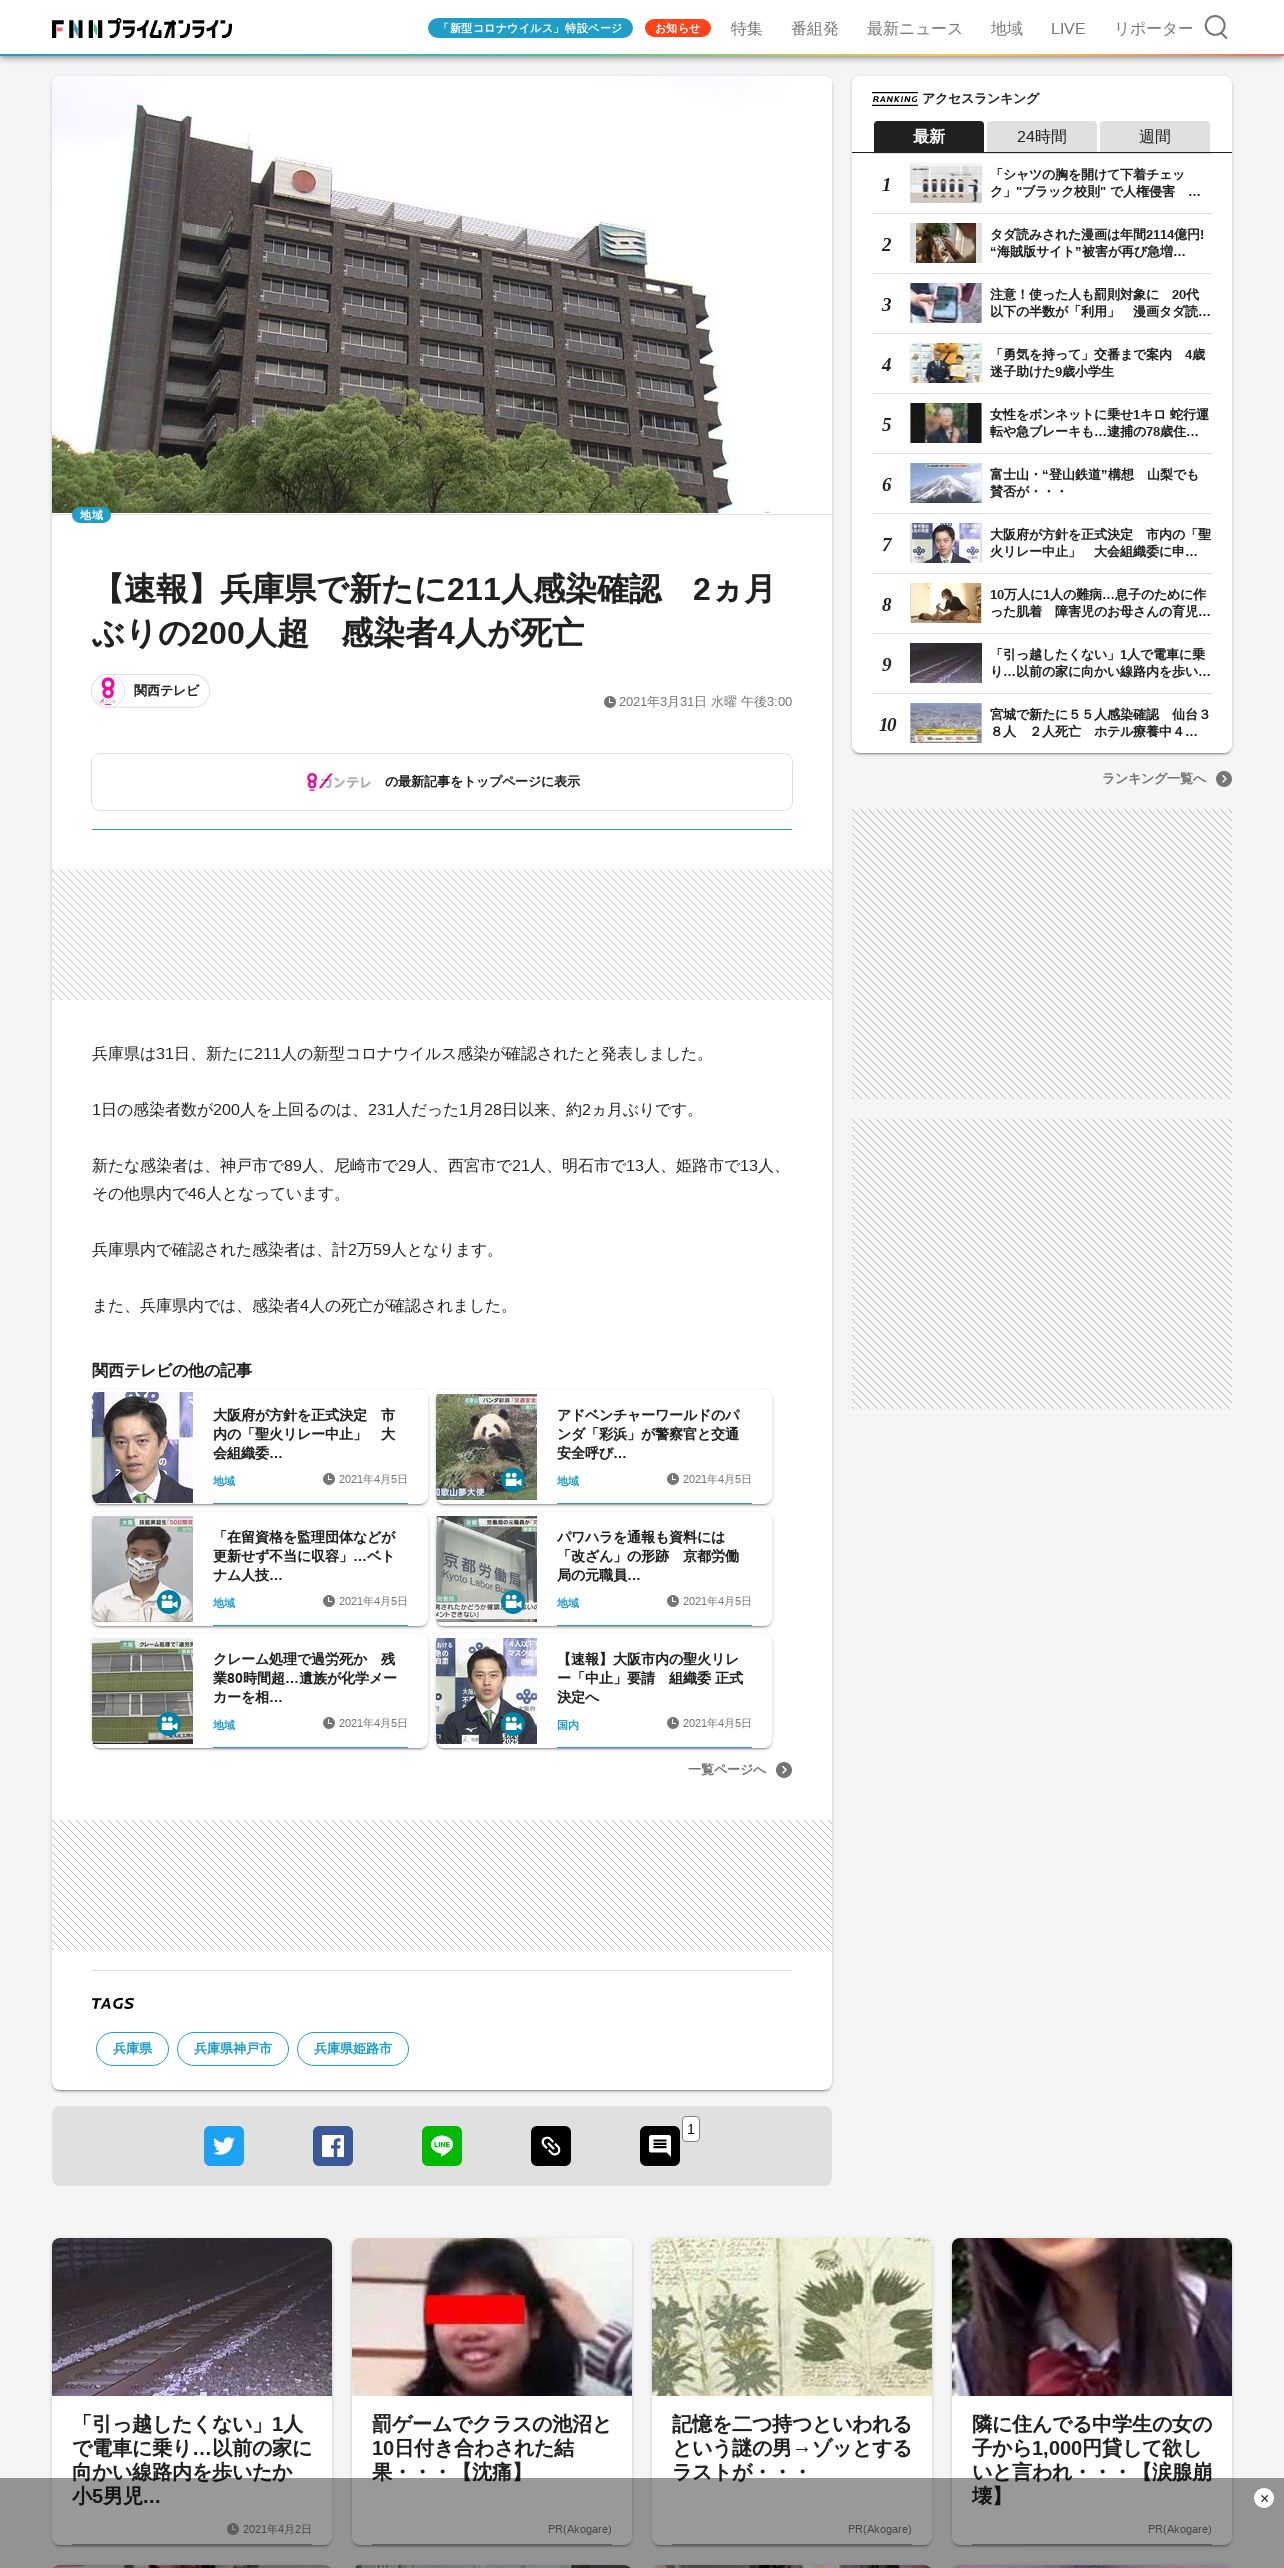
Task: Open リポーター in top navigation
Action: pyautogui.click(x=1153, y=29)
